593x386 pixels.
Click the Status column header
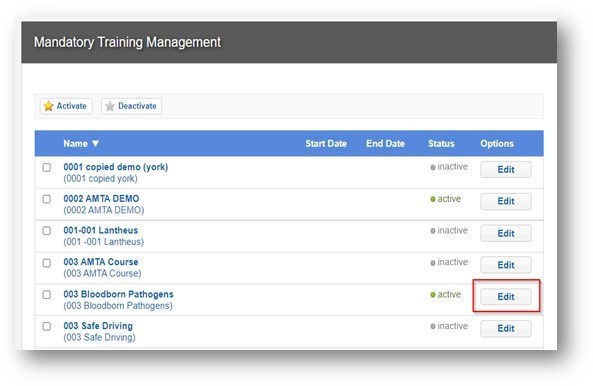click(x=441, y=144)
